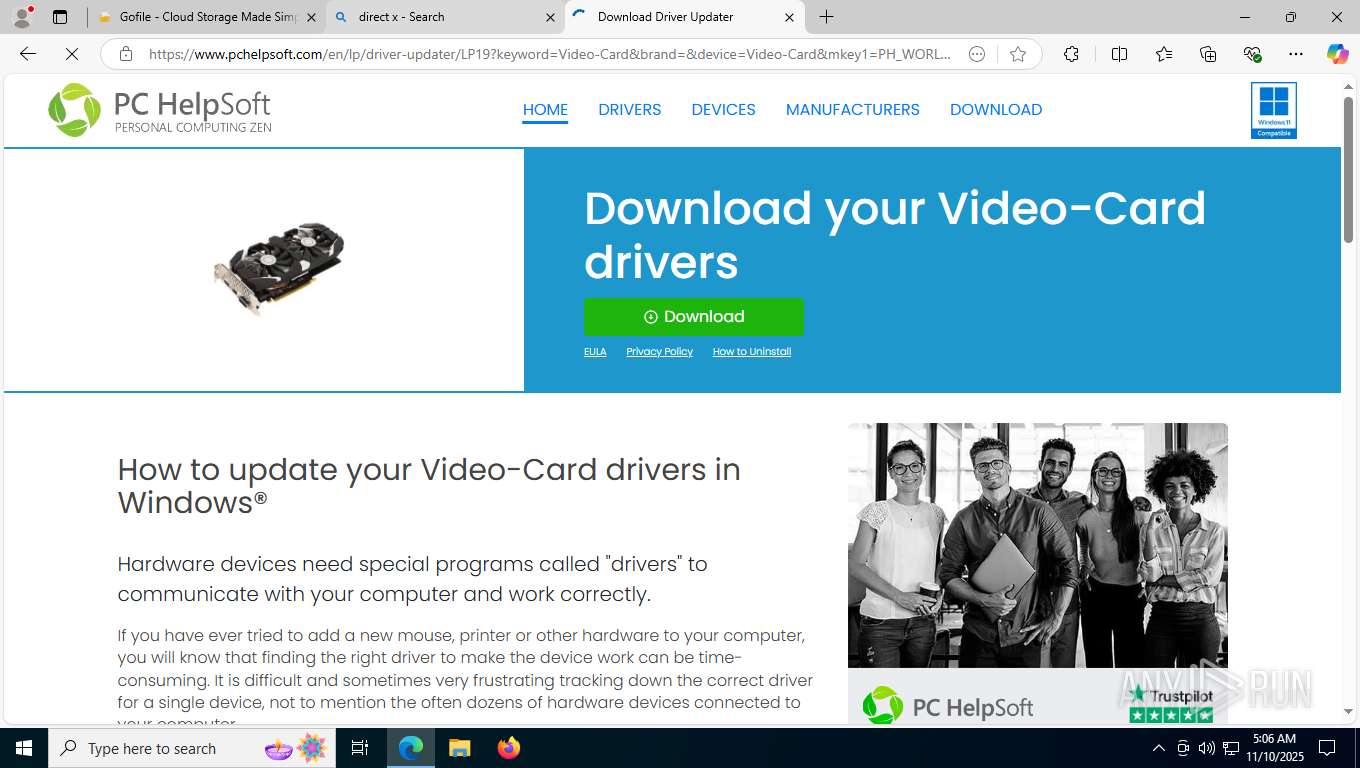
Task: Open Browser essentials icon
Action: 1252,54
